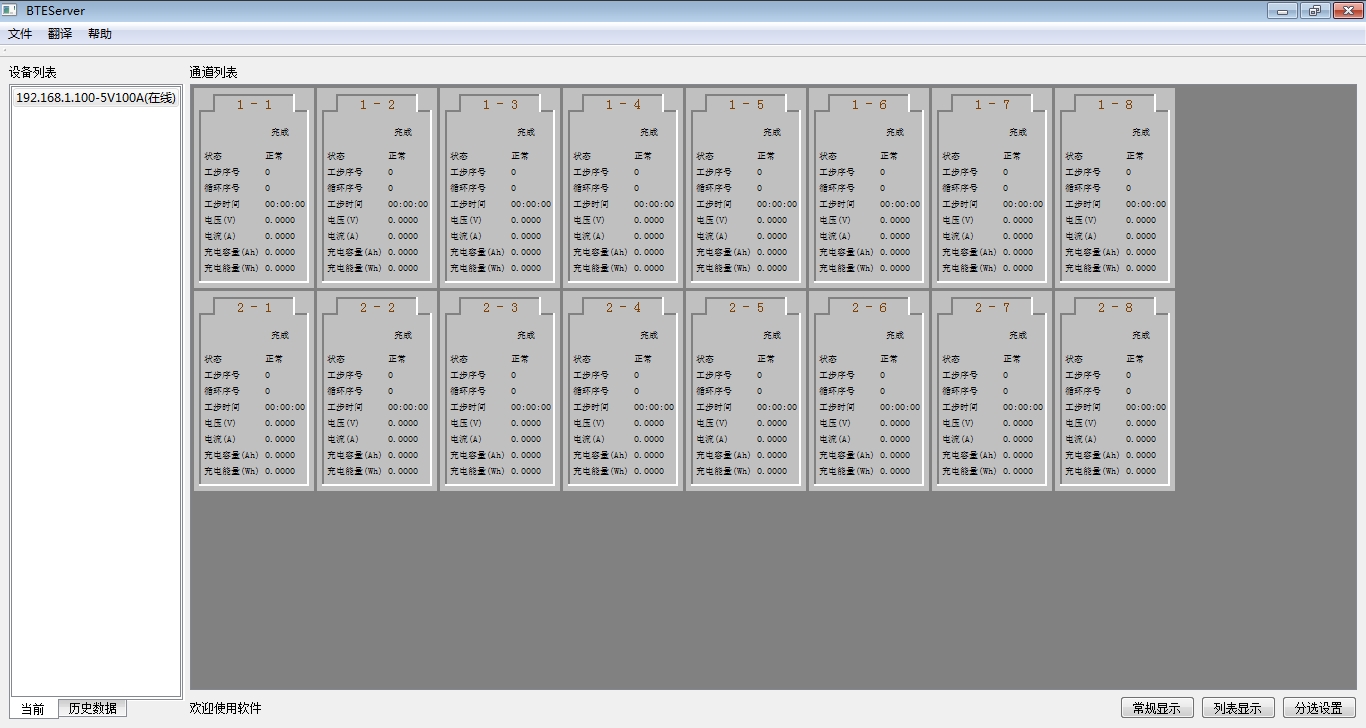Select channel panel 2 - 4

pyautogui.click(x=623, y=390)
